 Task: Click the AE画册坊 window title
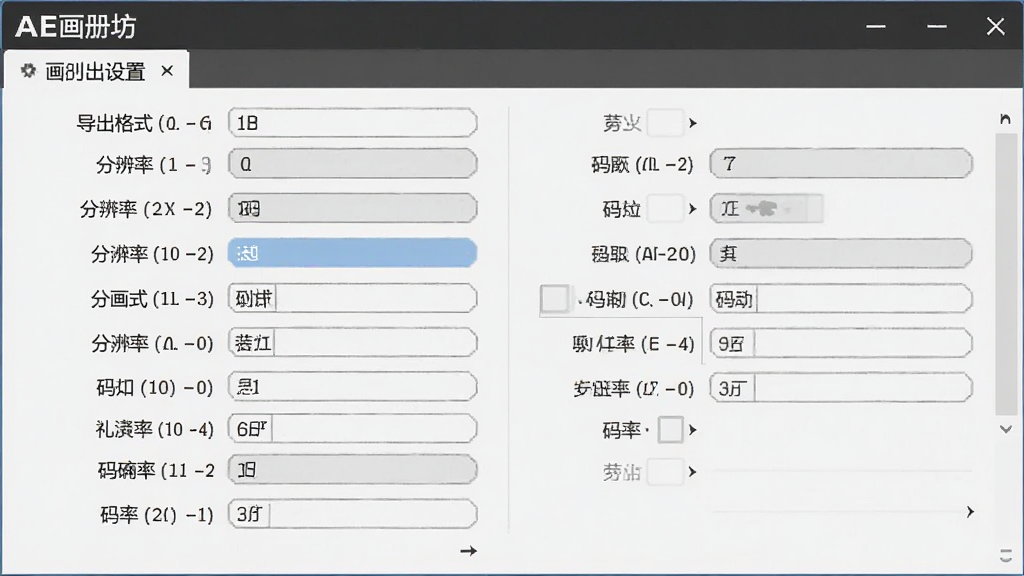[76, 27]
